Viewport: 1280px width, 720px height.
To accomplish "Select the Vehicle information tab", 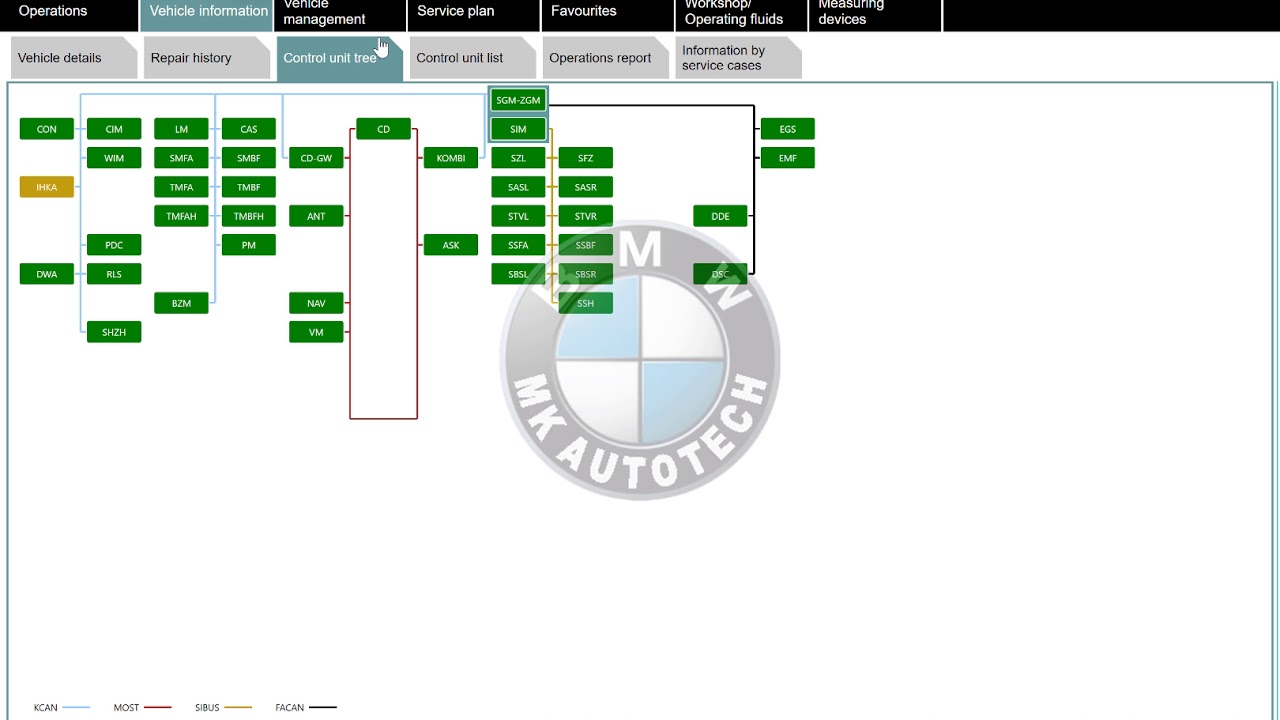I will [207, 14].
